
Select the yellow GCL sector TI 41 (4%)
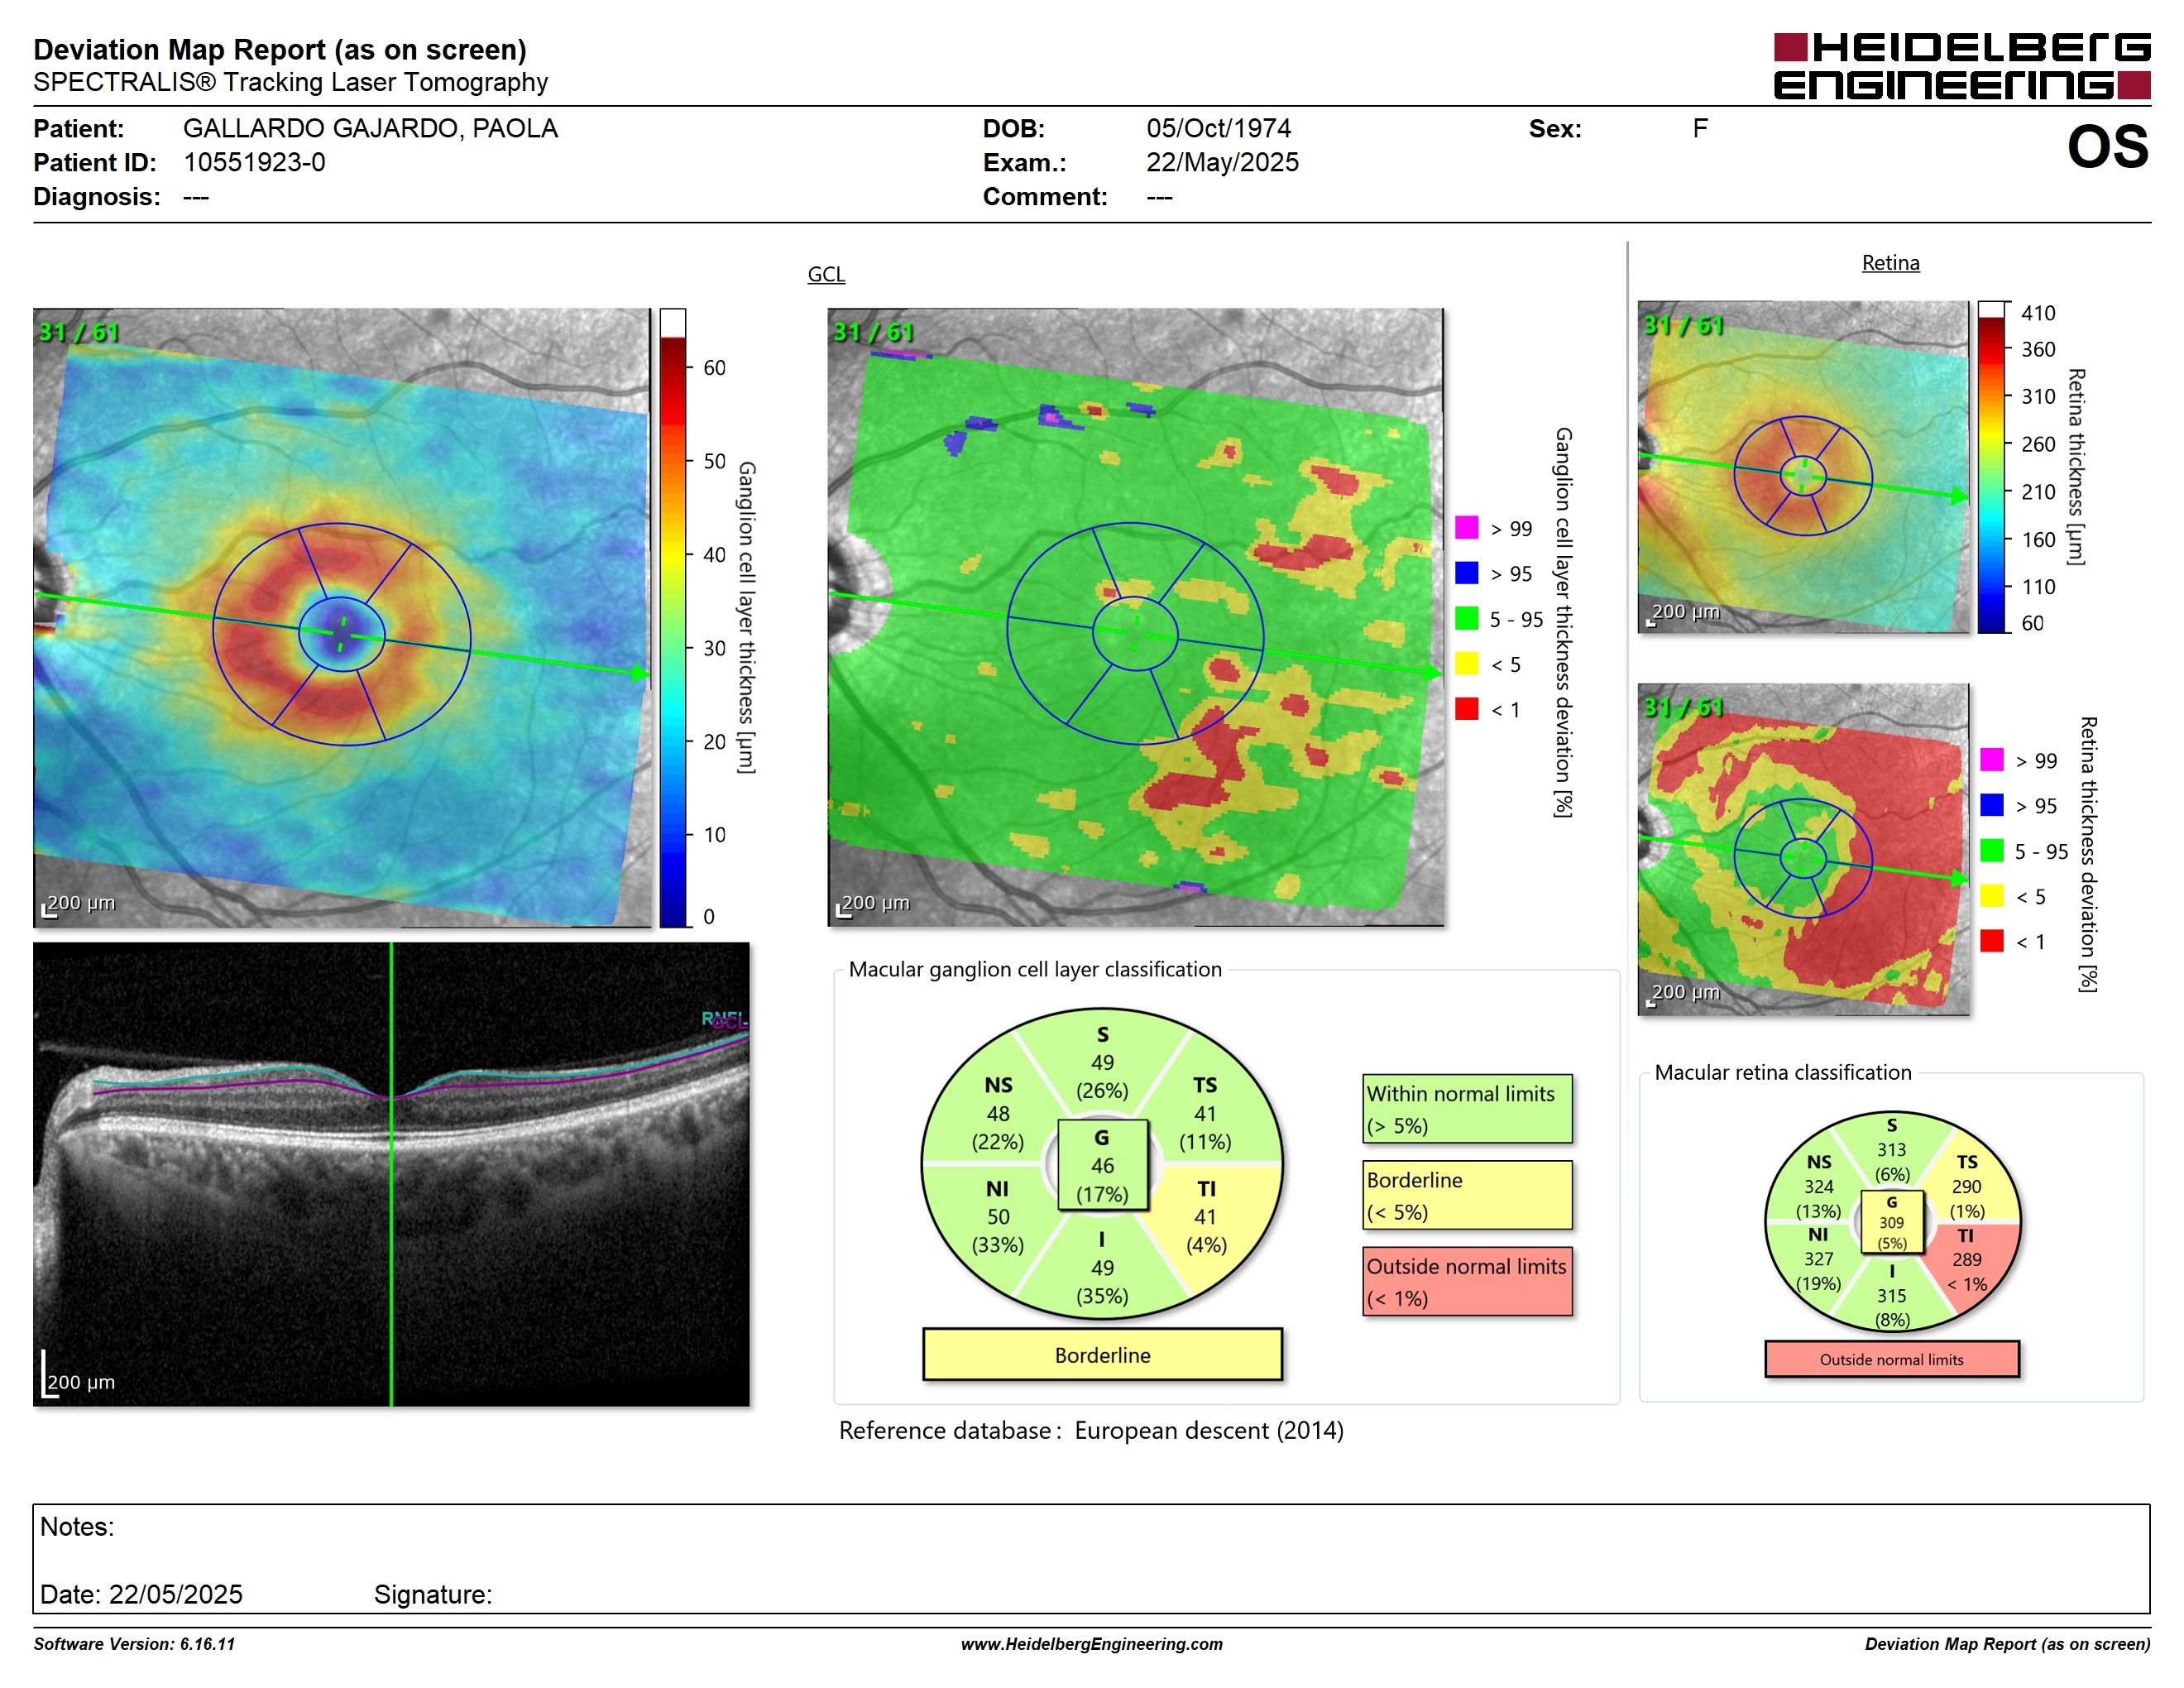point(1206,1217)
